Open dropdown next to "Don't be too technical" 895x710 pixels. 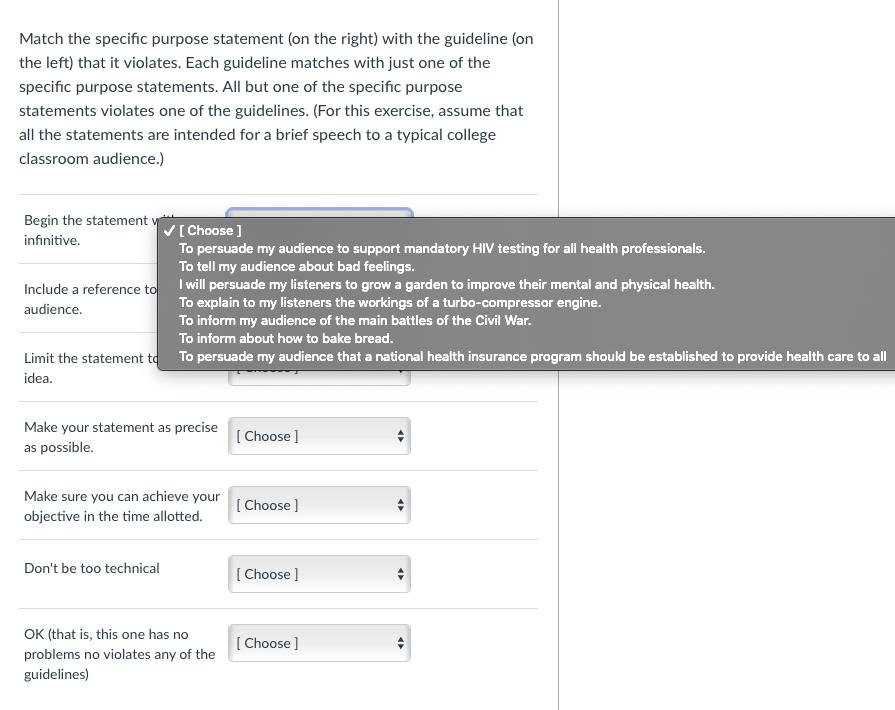pos(318,574)
